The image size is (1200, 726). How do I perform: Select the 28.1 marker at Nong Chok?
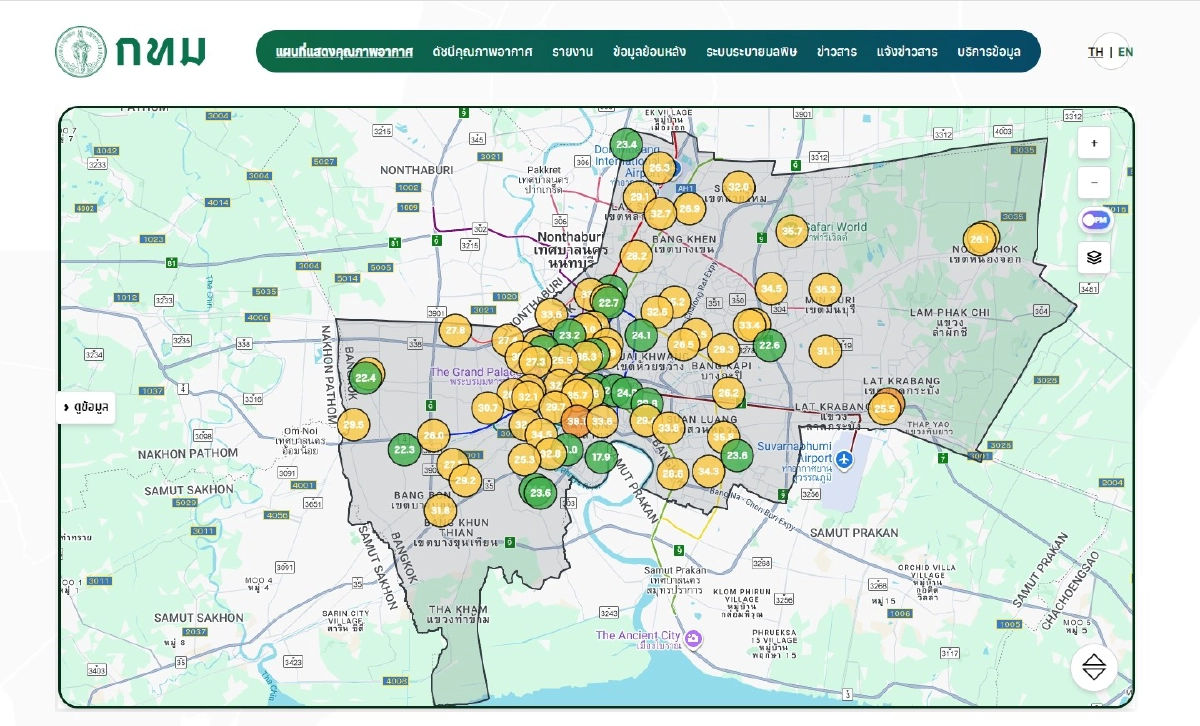979,239
